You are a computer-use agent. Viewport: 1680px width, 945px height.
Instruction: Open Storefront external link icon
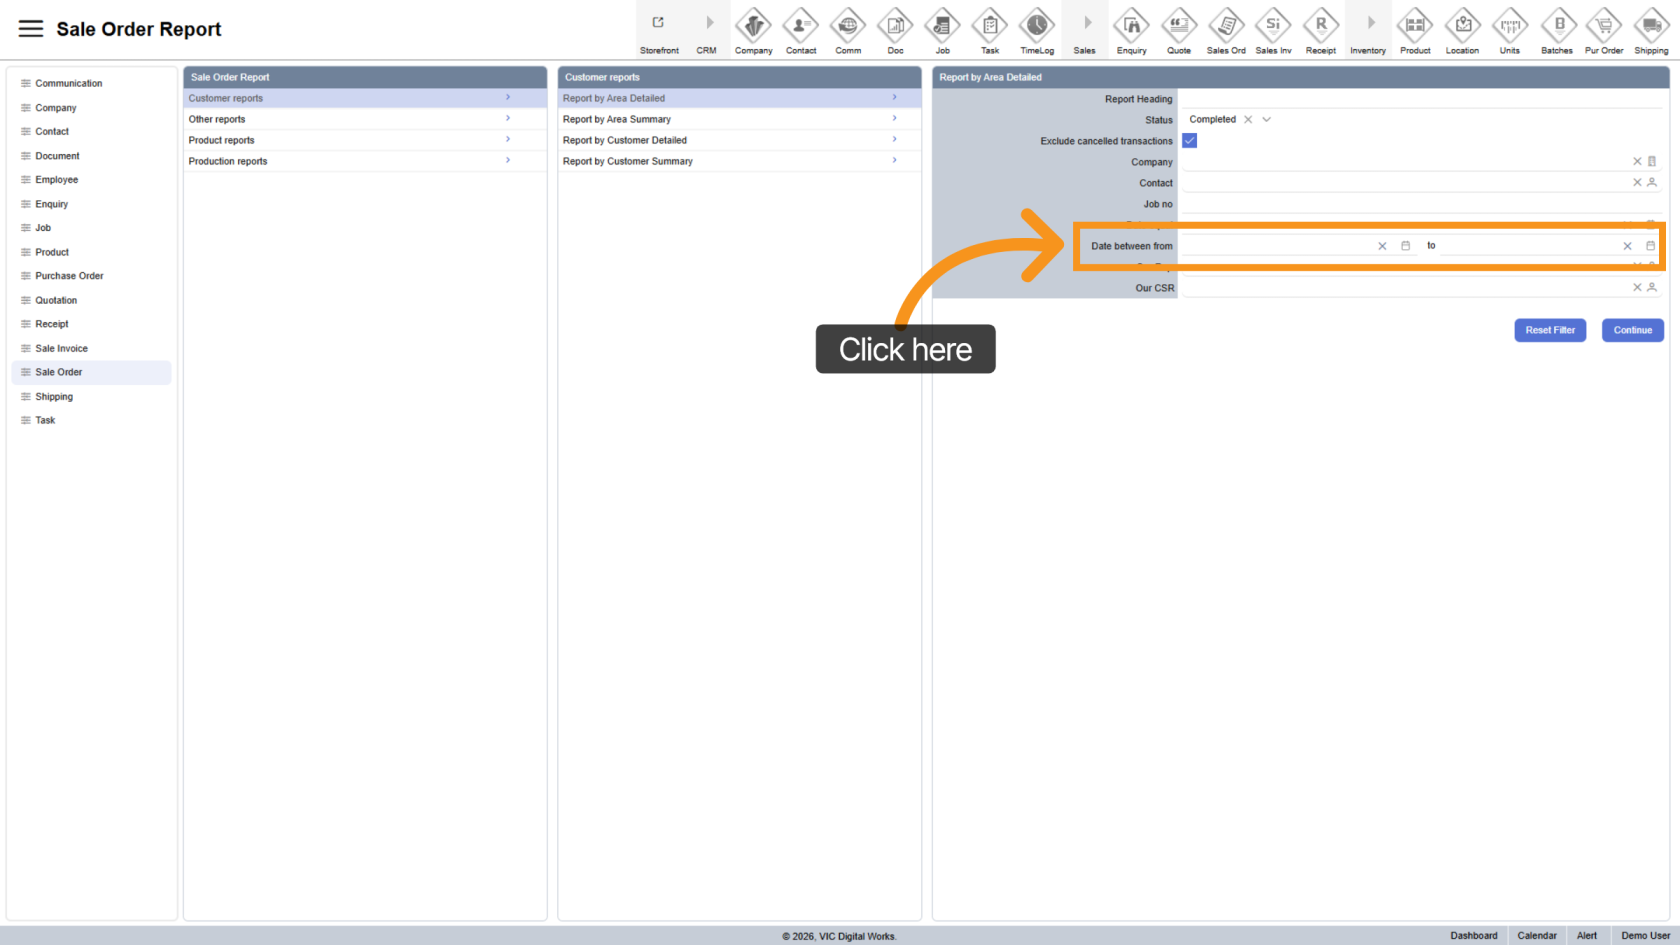(x=658, y=24)
